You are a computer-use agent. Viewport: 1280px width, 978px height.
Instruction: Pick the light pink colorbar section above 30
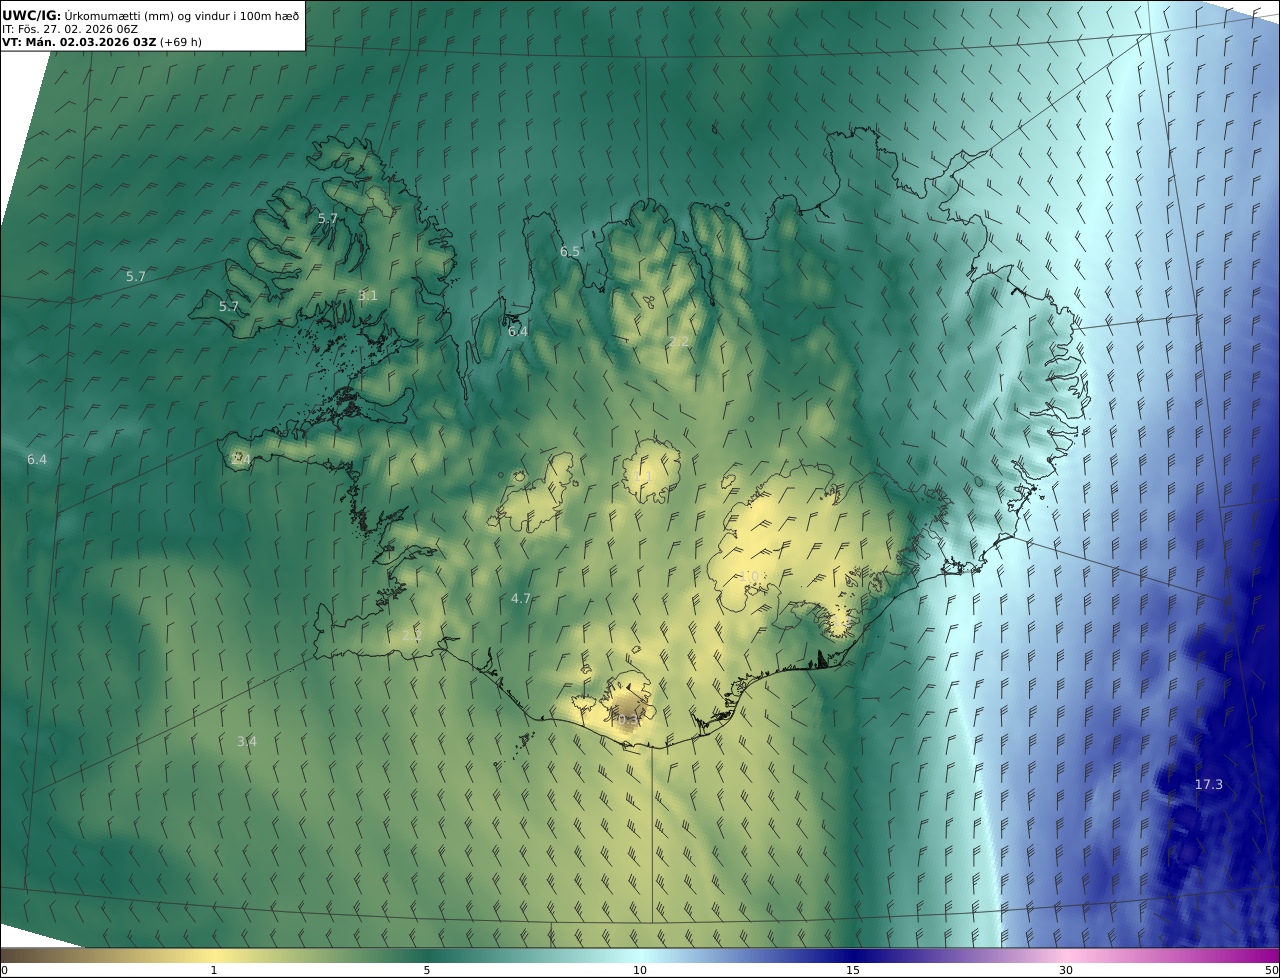click(x=1066, y=955)
